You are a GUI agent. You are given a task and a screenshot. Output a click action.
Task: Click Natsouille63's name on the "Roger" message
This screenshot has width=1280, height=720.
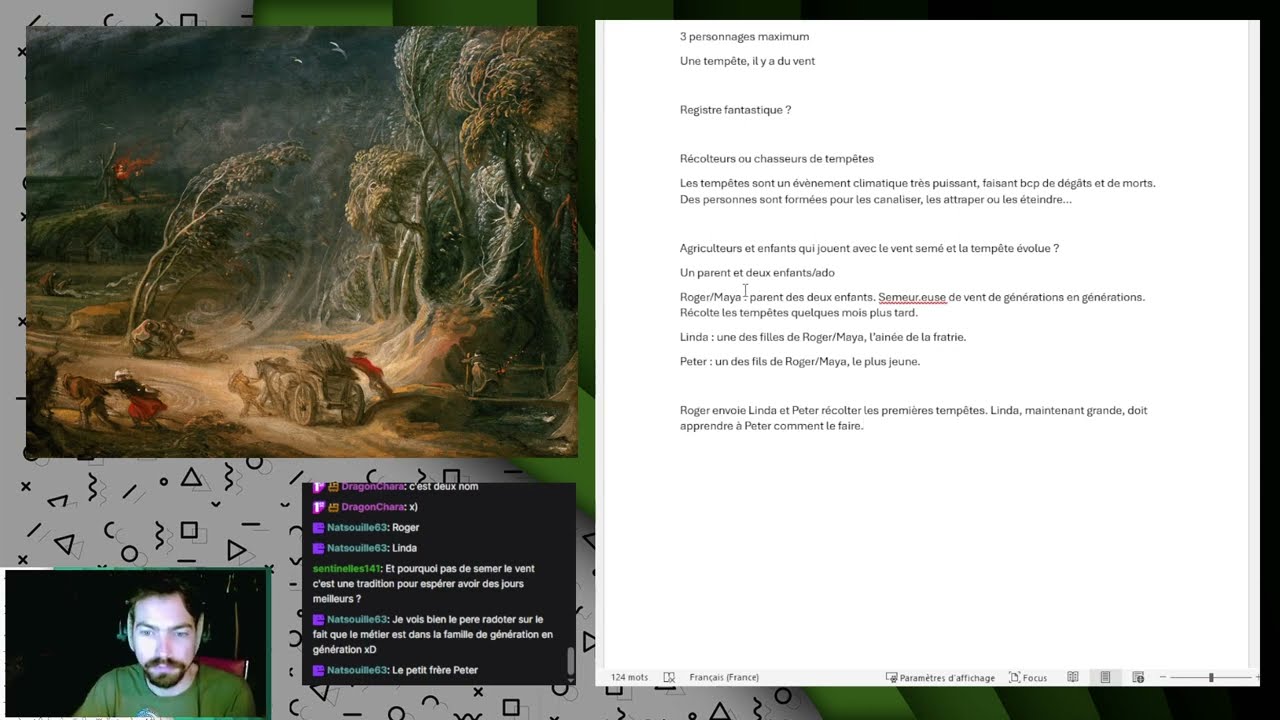pos(357,527)
